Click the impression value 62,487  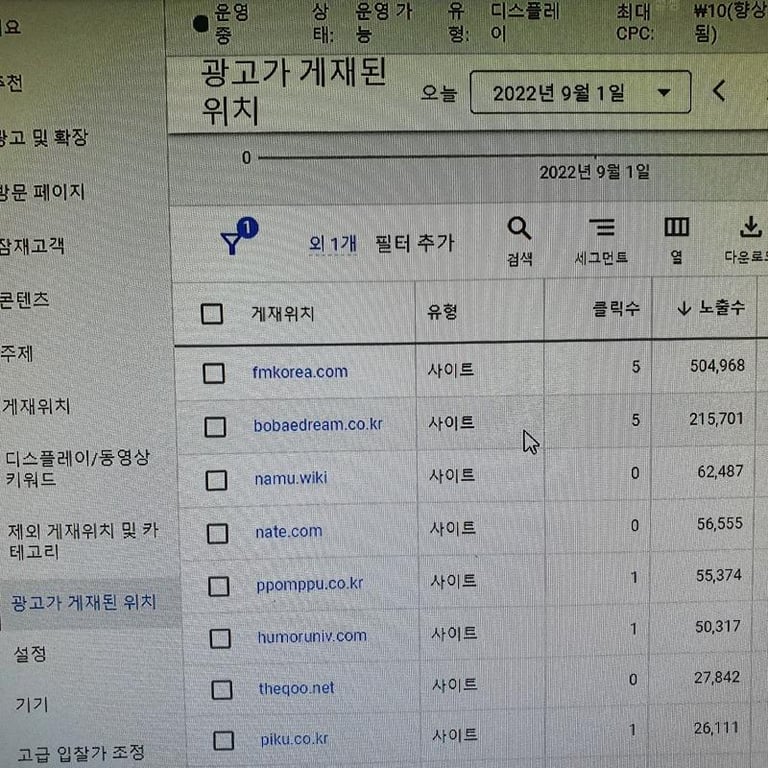pyautogui.click(x=720, y=472)
